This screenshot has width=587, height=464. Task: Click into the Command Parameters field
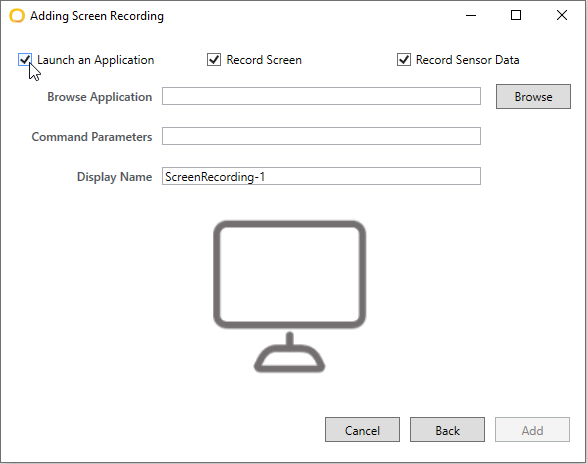[x=321, y=136]
